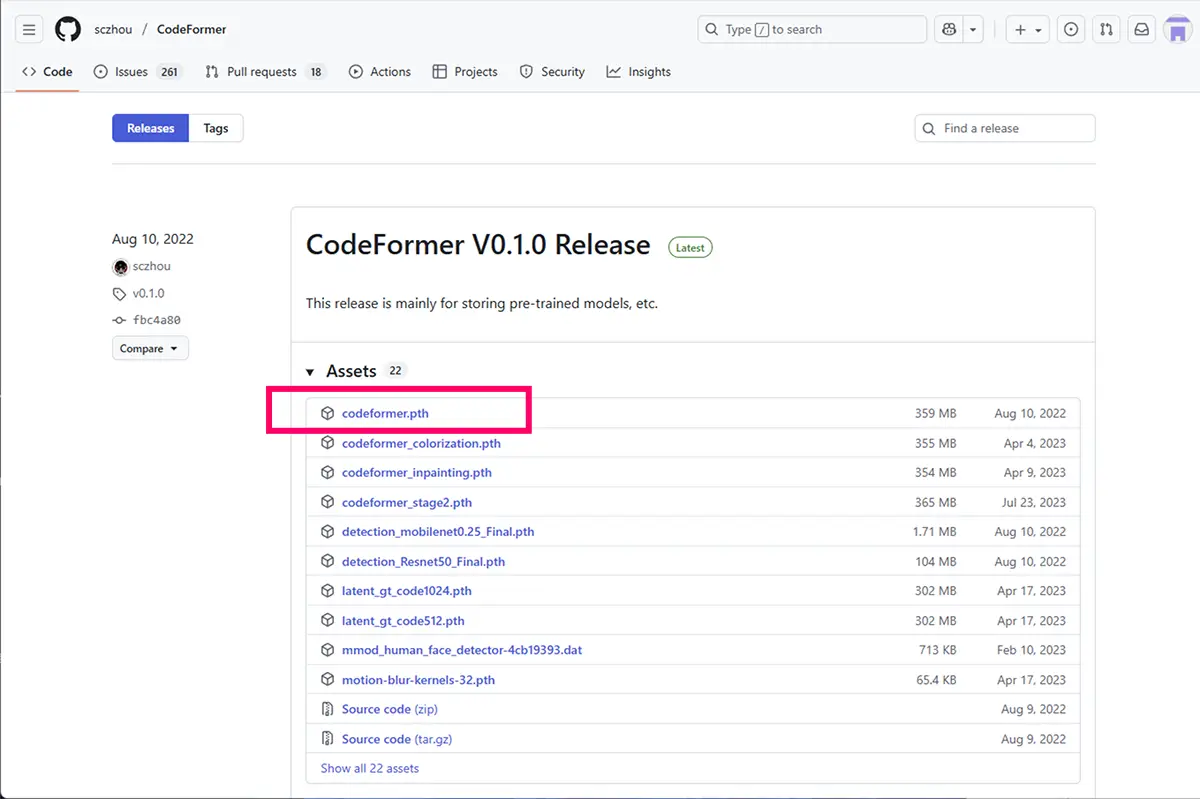
Task: Collapse the Assets section
Action: [x=310, y=370]
